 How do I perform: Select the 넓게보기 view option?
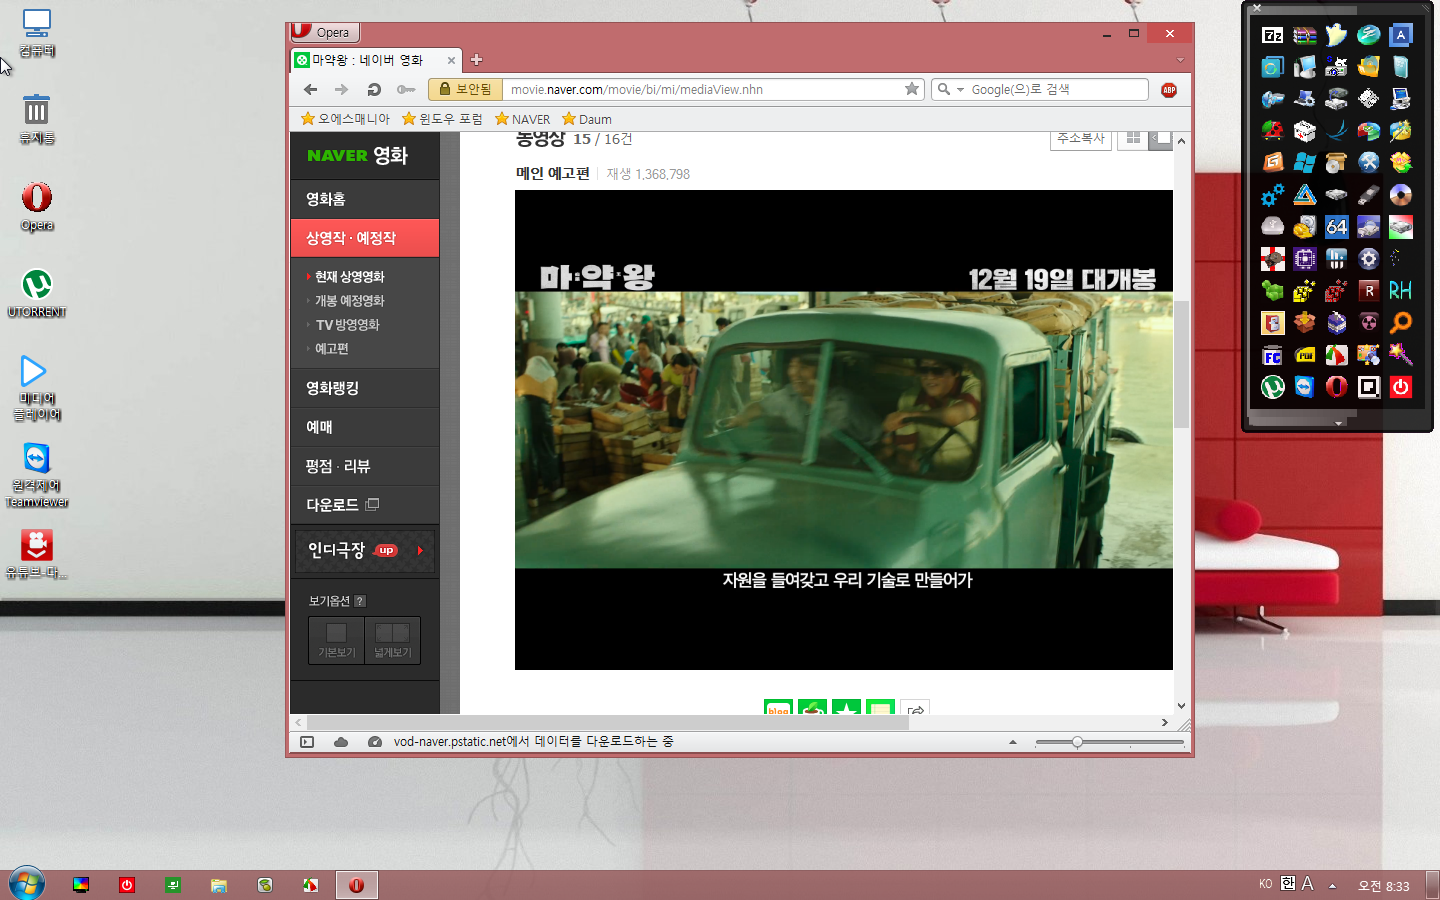click(x=393, y=640)
